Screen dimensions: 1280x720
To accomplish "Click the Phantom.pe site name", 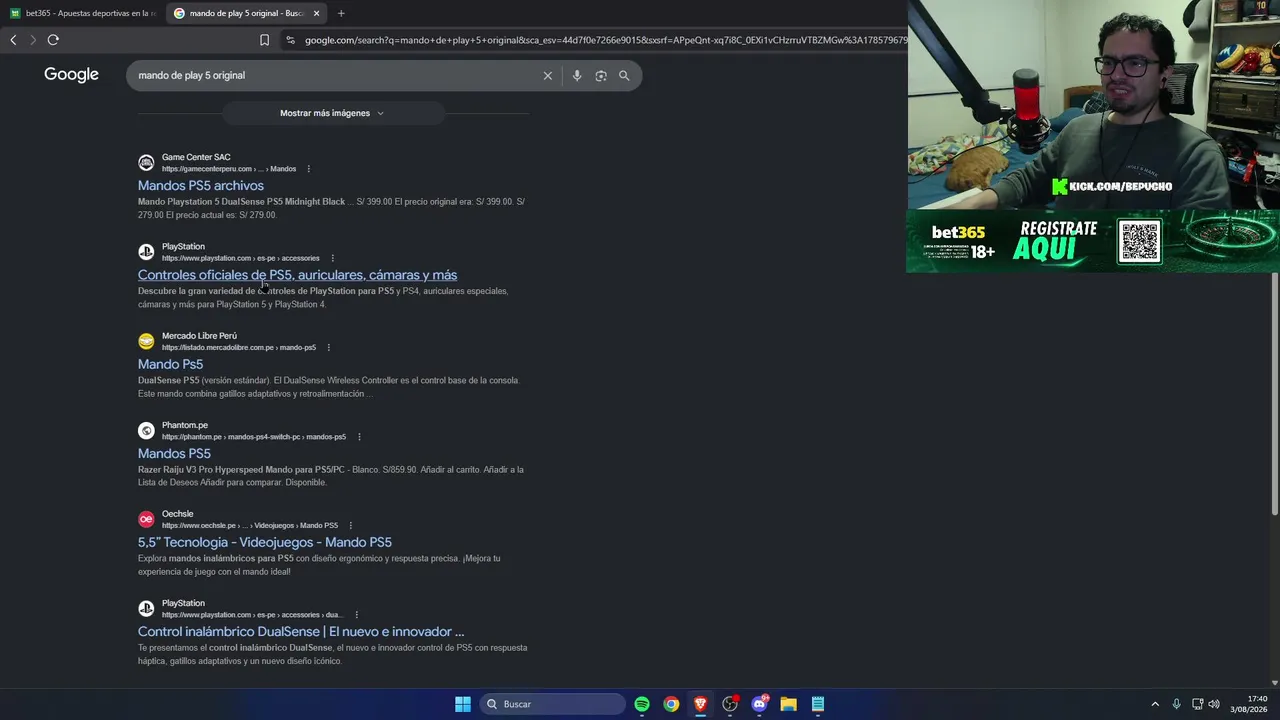I will [185, 425].
